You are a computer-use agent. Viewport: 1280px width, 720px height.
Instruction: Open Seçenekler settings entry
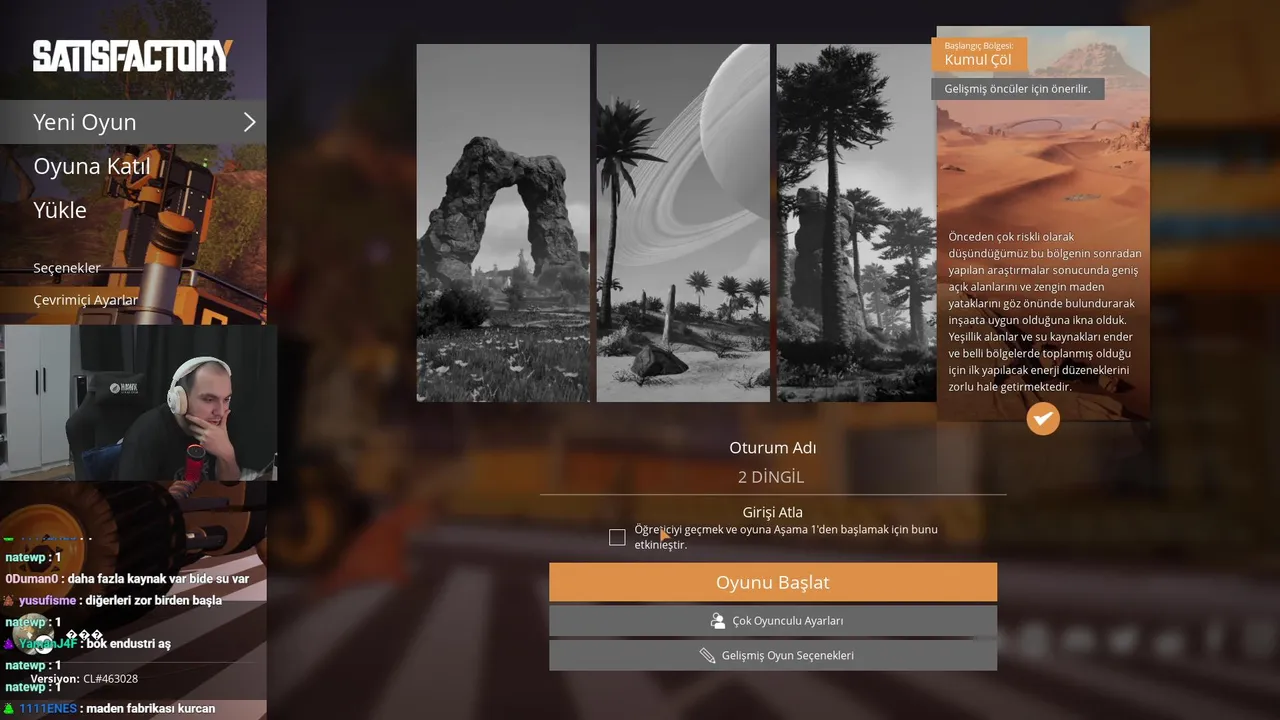click(67, 268)
